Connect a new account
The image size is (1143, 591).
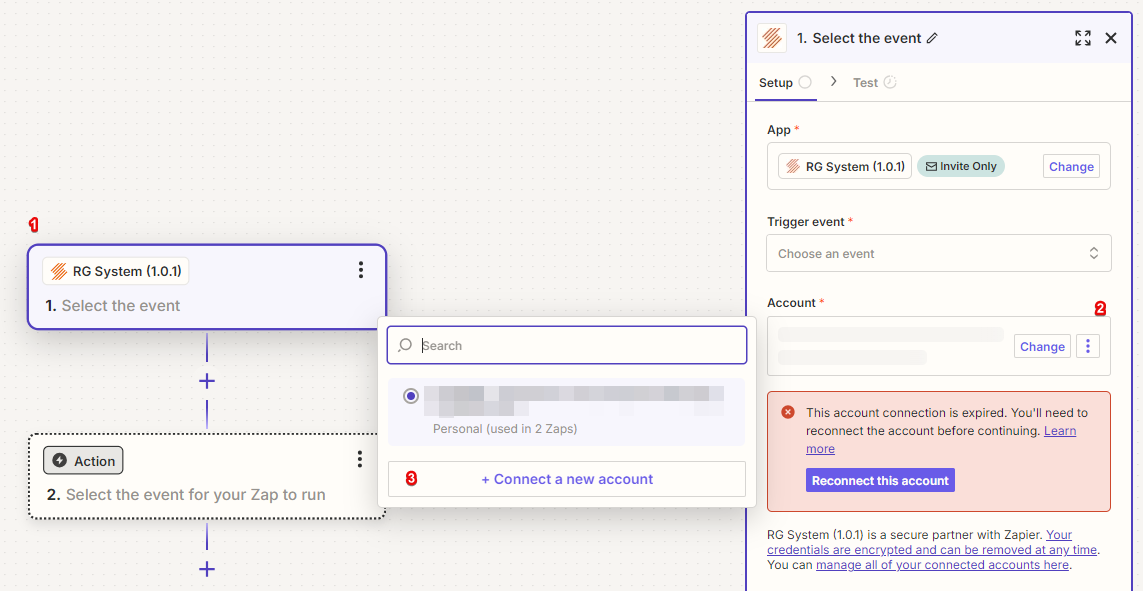coord(566,479)
